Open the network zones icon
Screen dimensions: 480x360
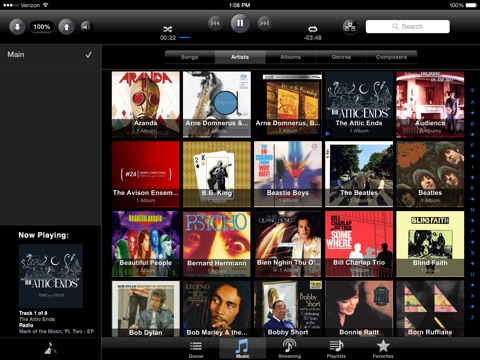(x=350, y=27)
